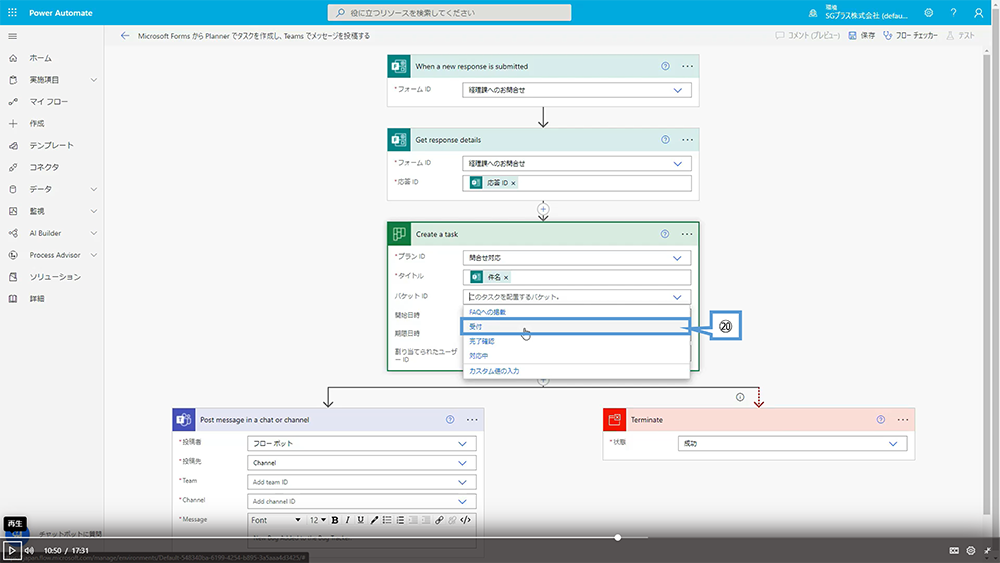Open help for 'When a new response is submitted'
The image size is (1000, 563).
665,66
